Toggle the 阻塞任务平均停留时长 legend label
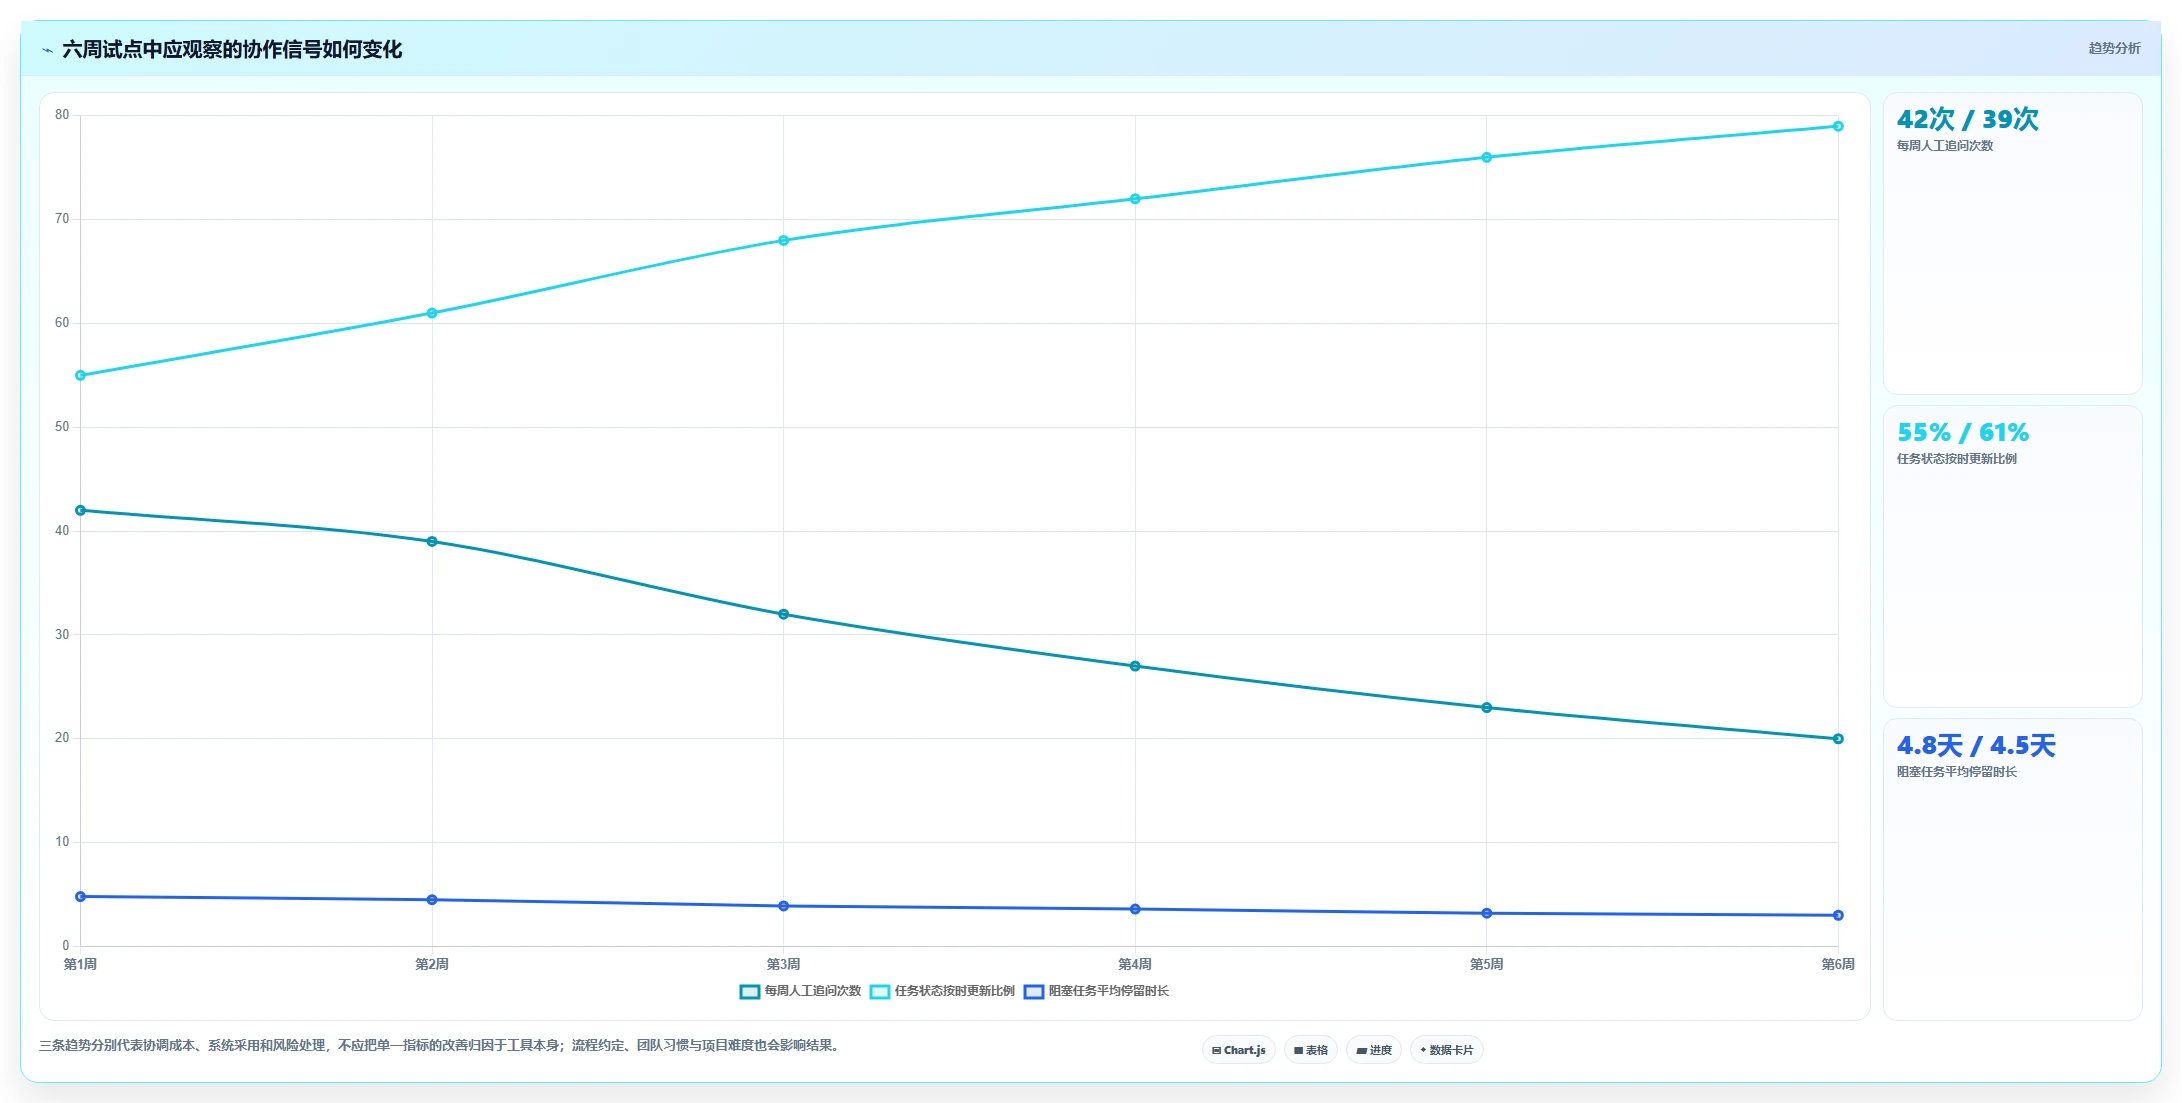This screenshot has height=1103, width=2182. [x=1108, y=991]
